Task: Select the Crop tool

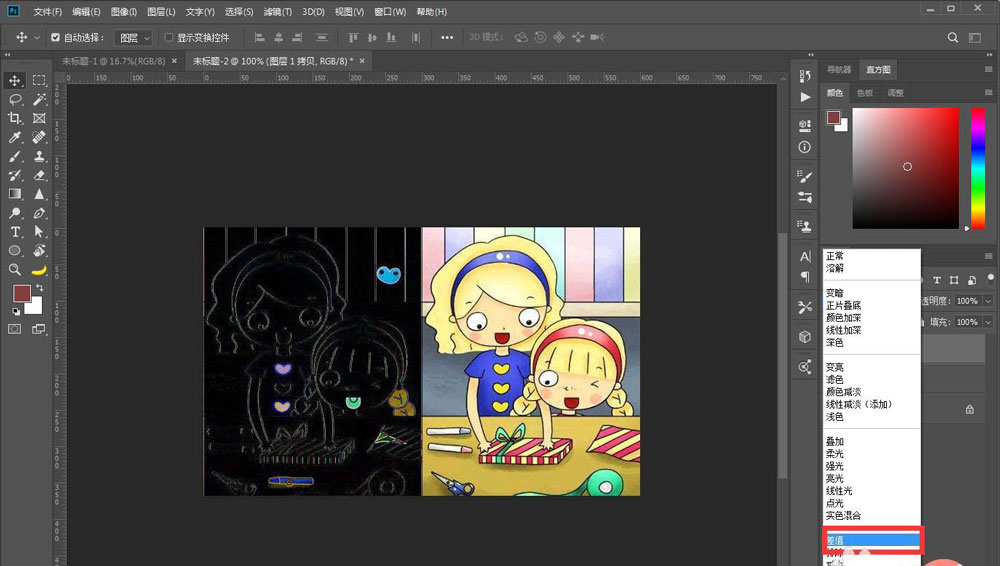Action: point(15,118)
